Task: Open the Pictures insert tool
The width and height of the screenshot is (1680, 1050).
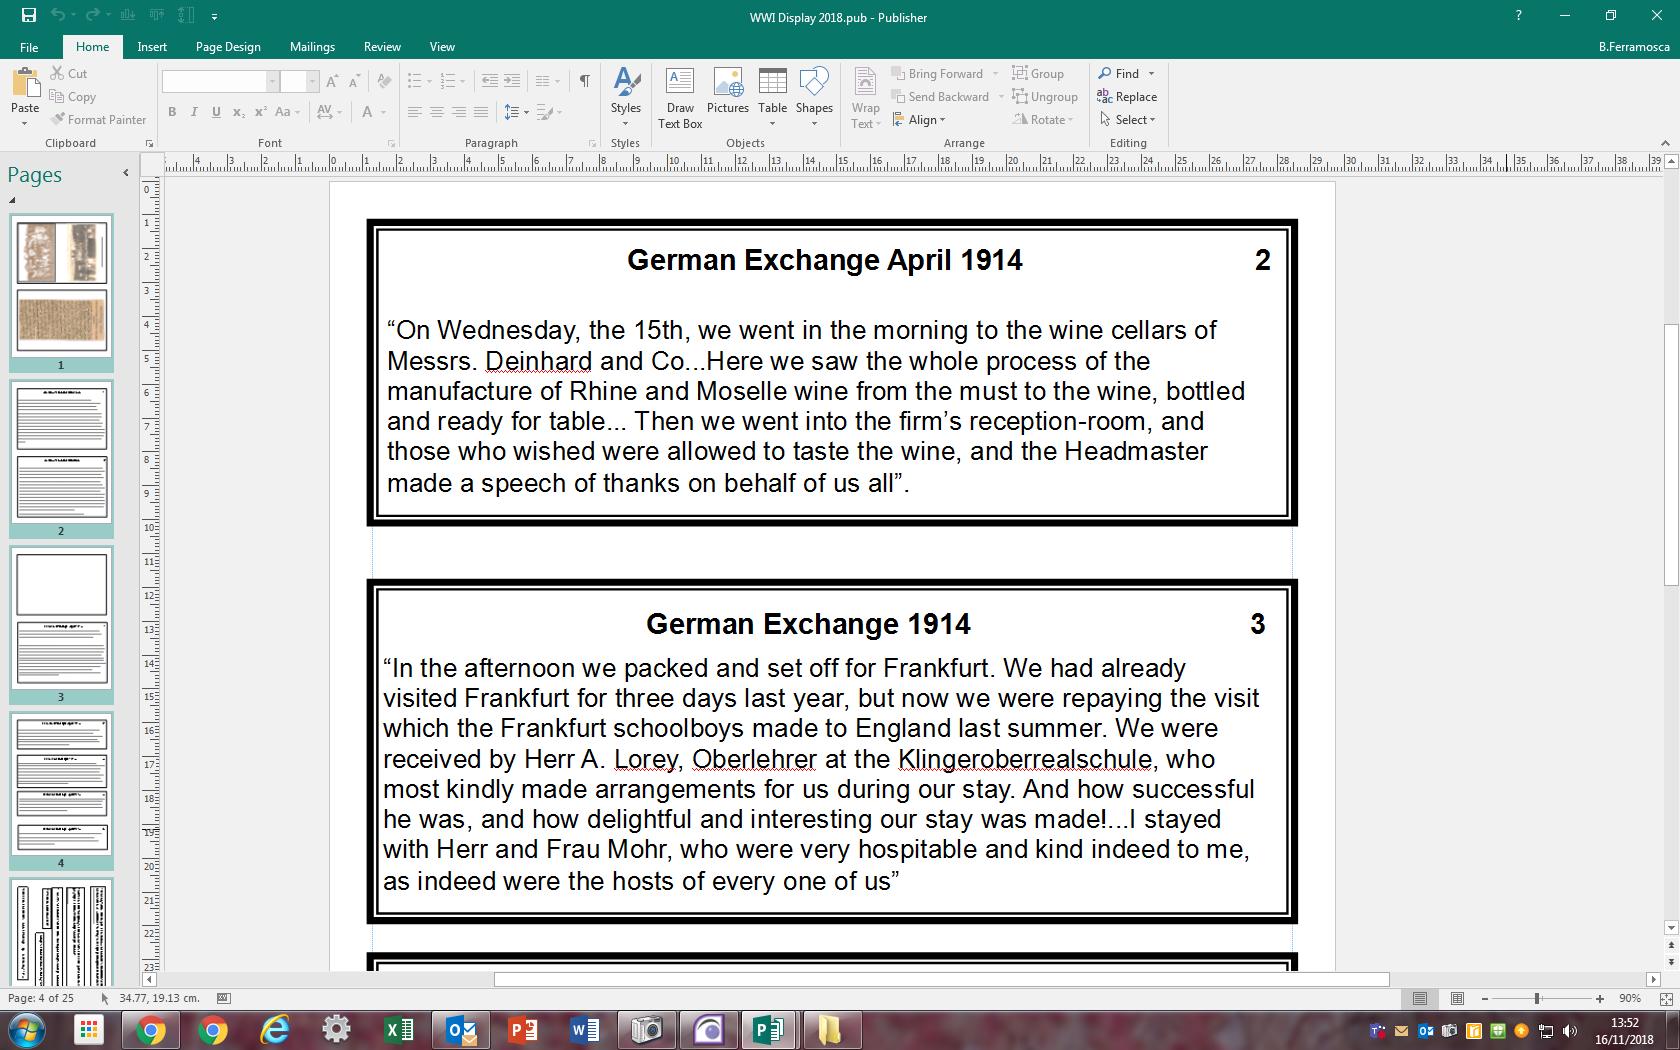Action: (x=727, y=92)
